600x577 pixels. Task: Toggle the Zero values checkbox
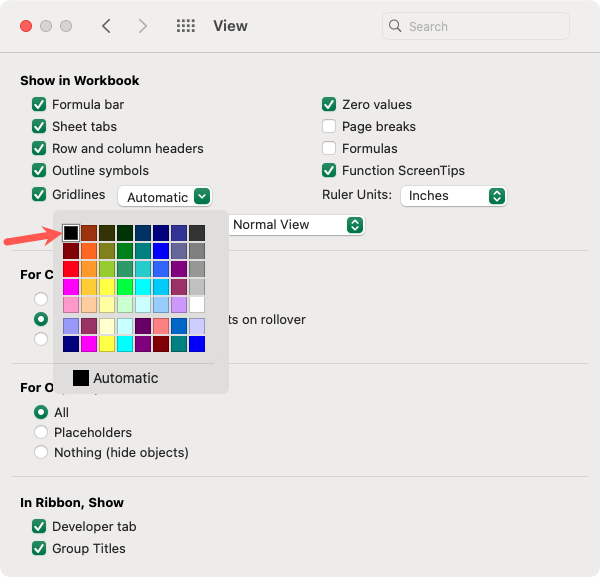(x=329, y=104)
